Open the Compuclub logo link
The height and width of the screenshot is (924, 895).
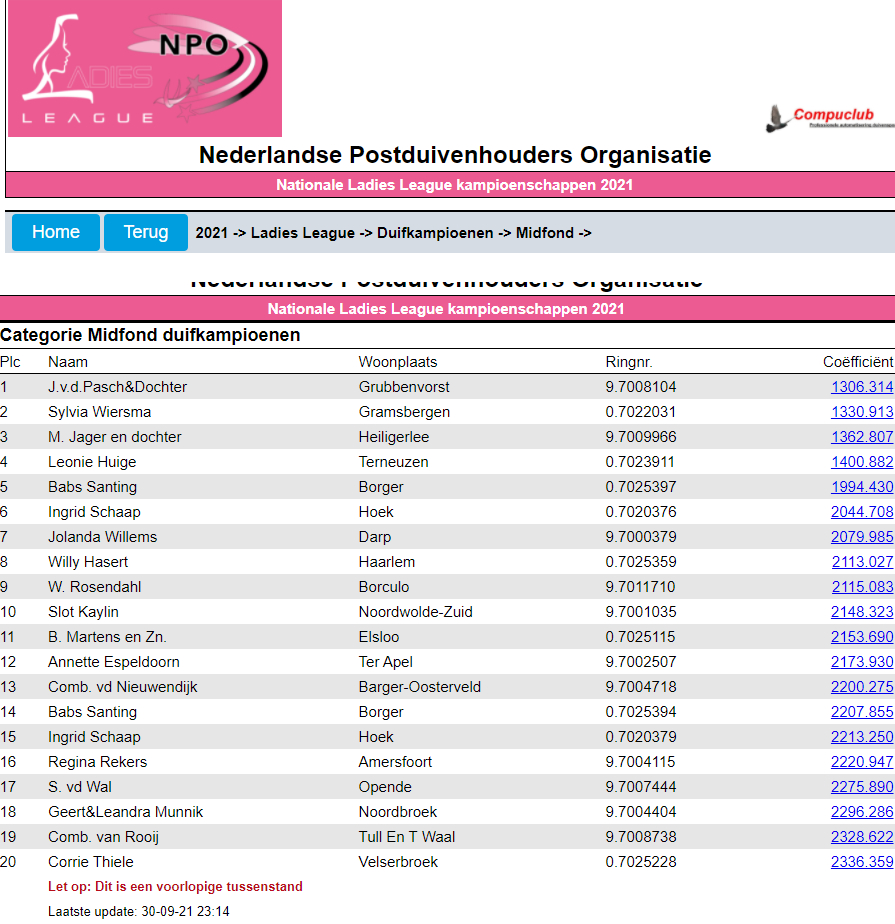(831, 118)
